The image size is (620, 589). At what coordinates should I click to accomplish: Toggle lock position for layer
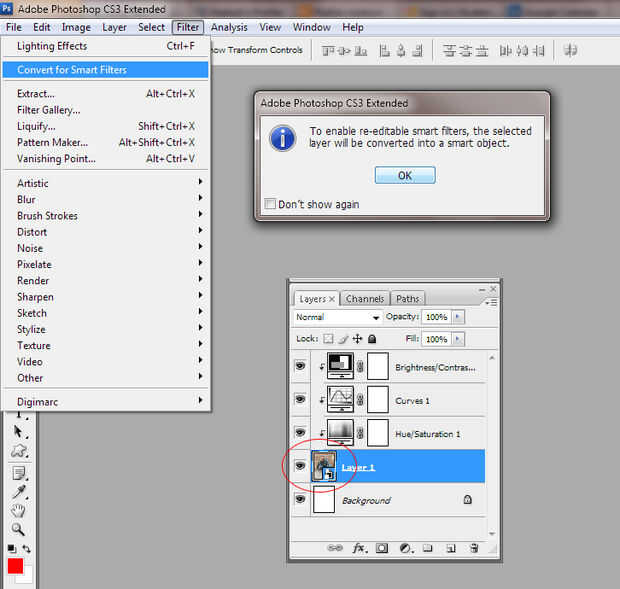pyautogui.click(x=357, y=339)
